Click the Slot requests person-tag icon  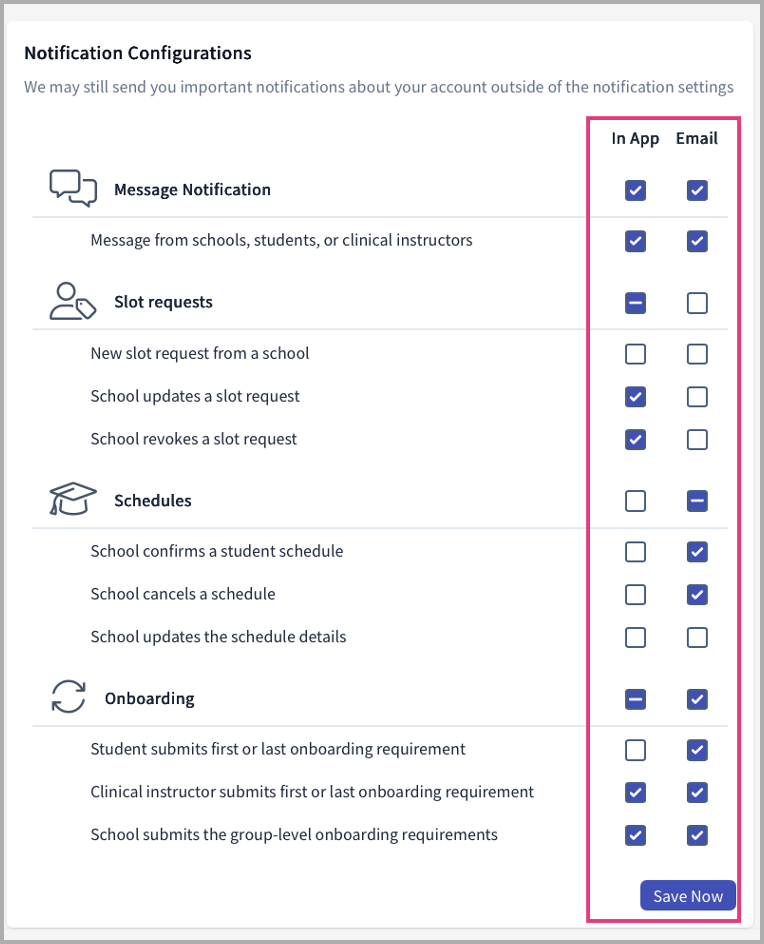click(72, 301)
